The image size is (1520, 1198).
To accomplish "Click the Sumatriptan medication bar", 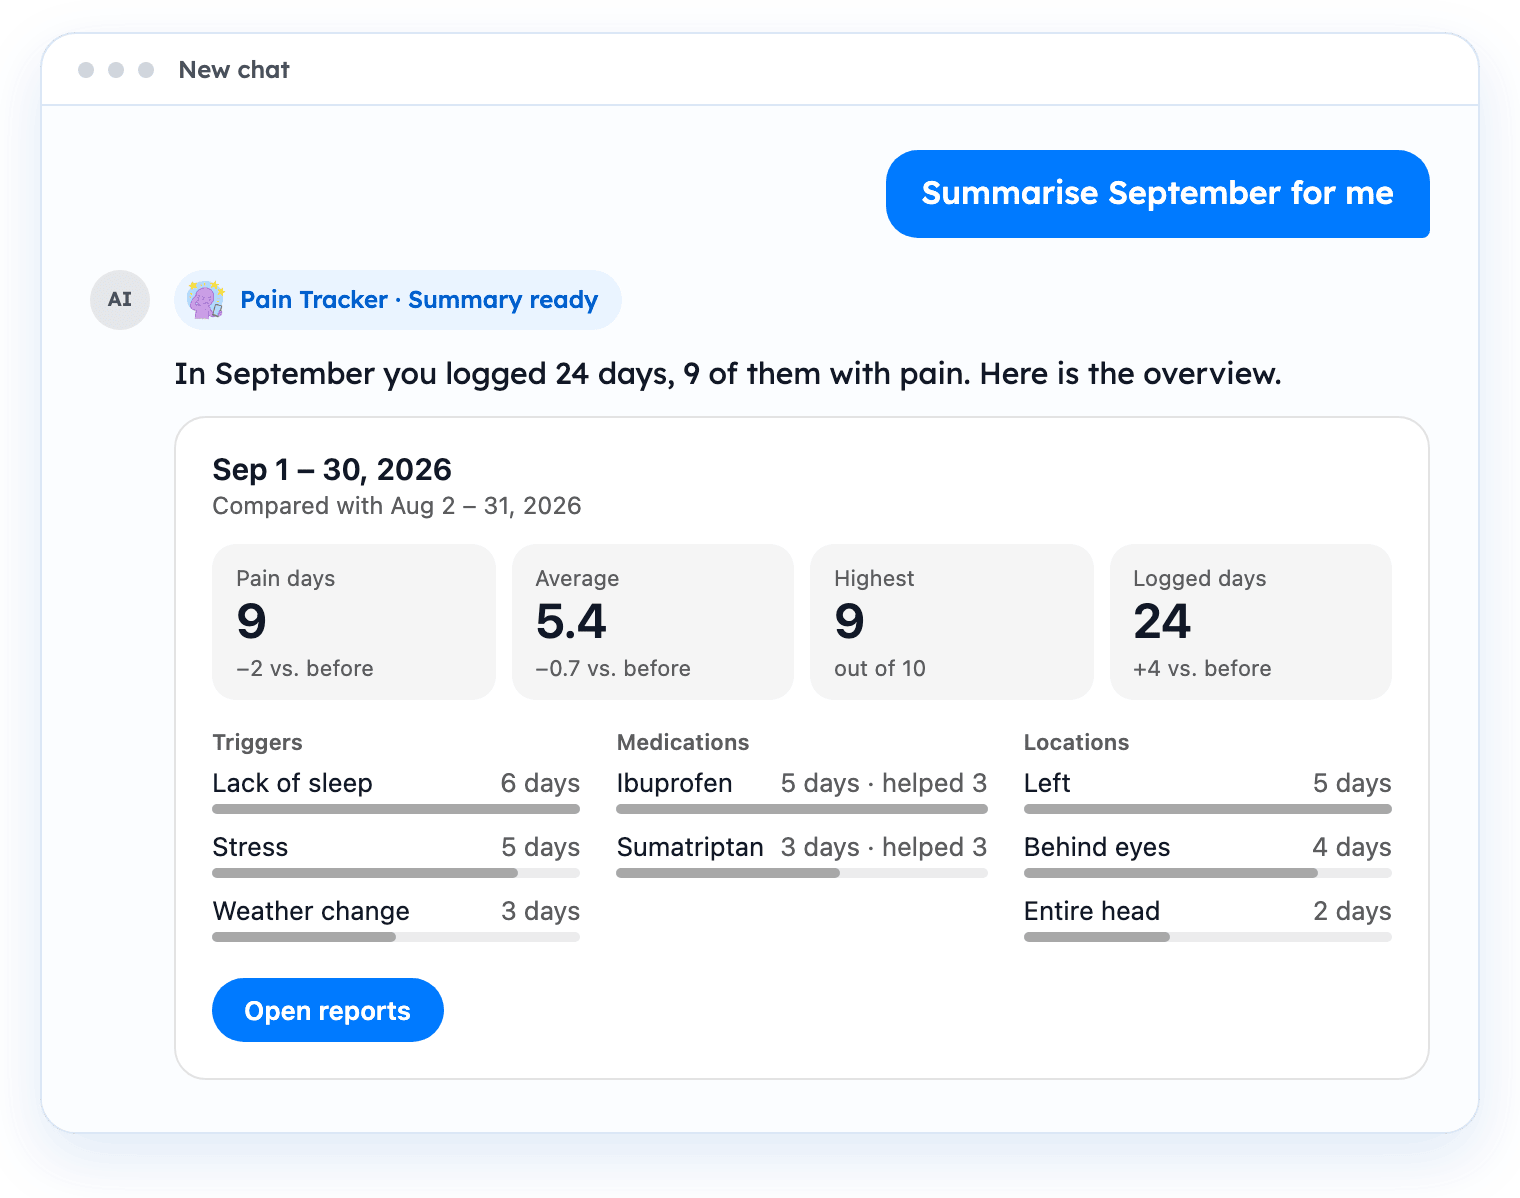I will coord(802,873).
